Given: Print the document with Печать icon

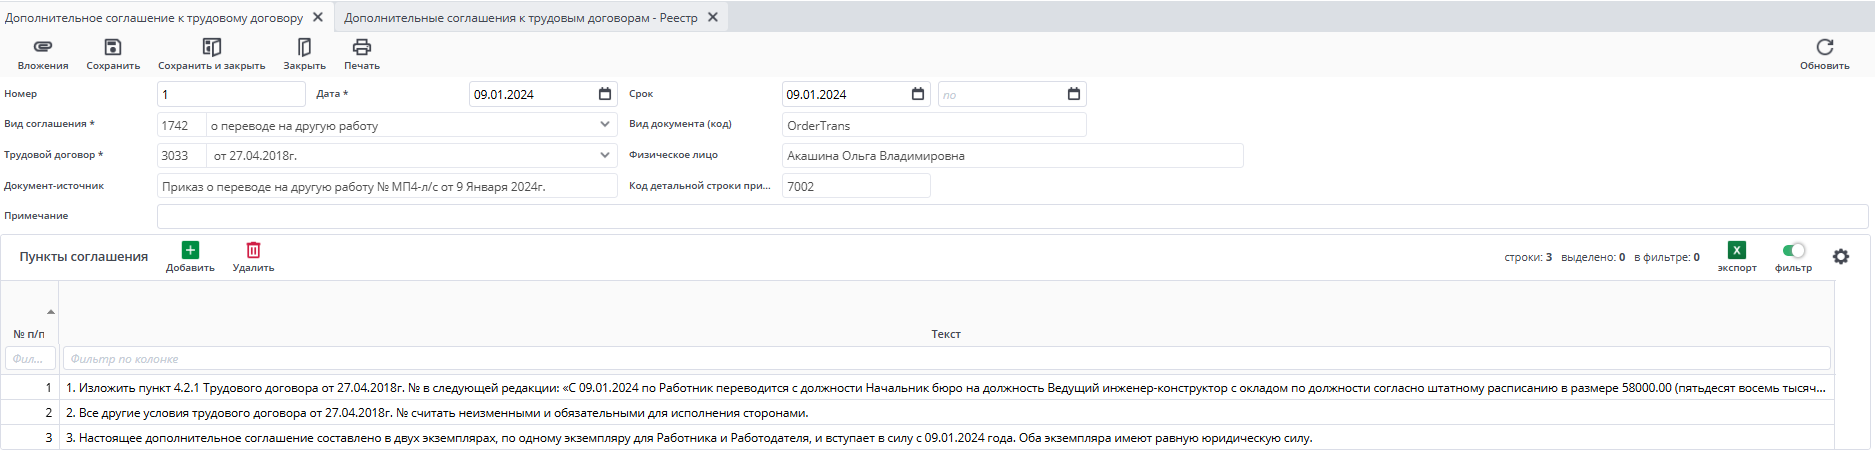Looking at the screenshot, I should click(362, 48).
